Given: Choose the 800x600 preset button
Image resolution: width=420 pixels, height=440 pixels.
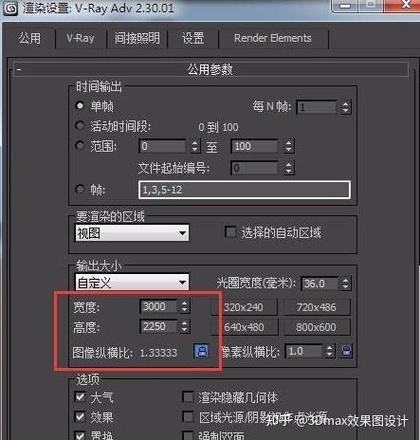Looking at the screenshot, I should click(x=316, y=327).
